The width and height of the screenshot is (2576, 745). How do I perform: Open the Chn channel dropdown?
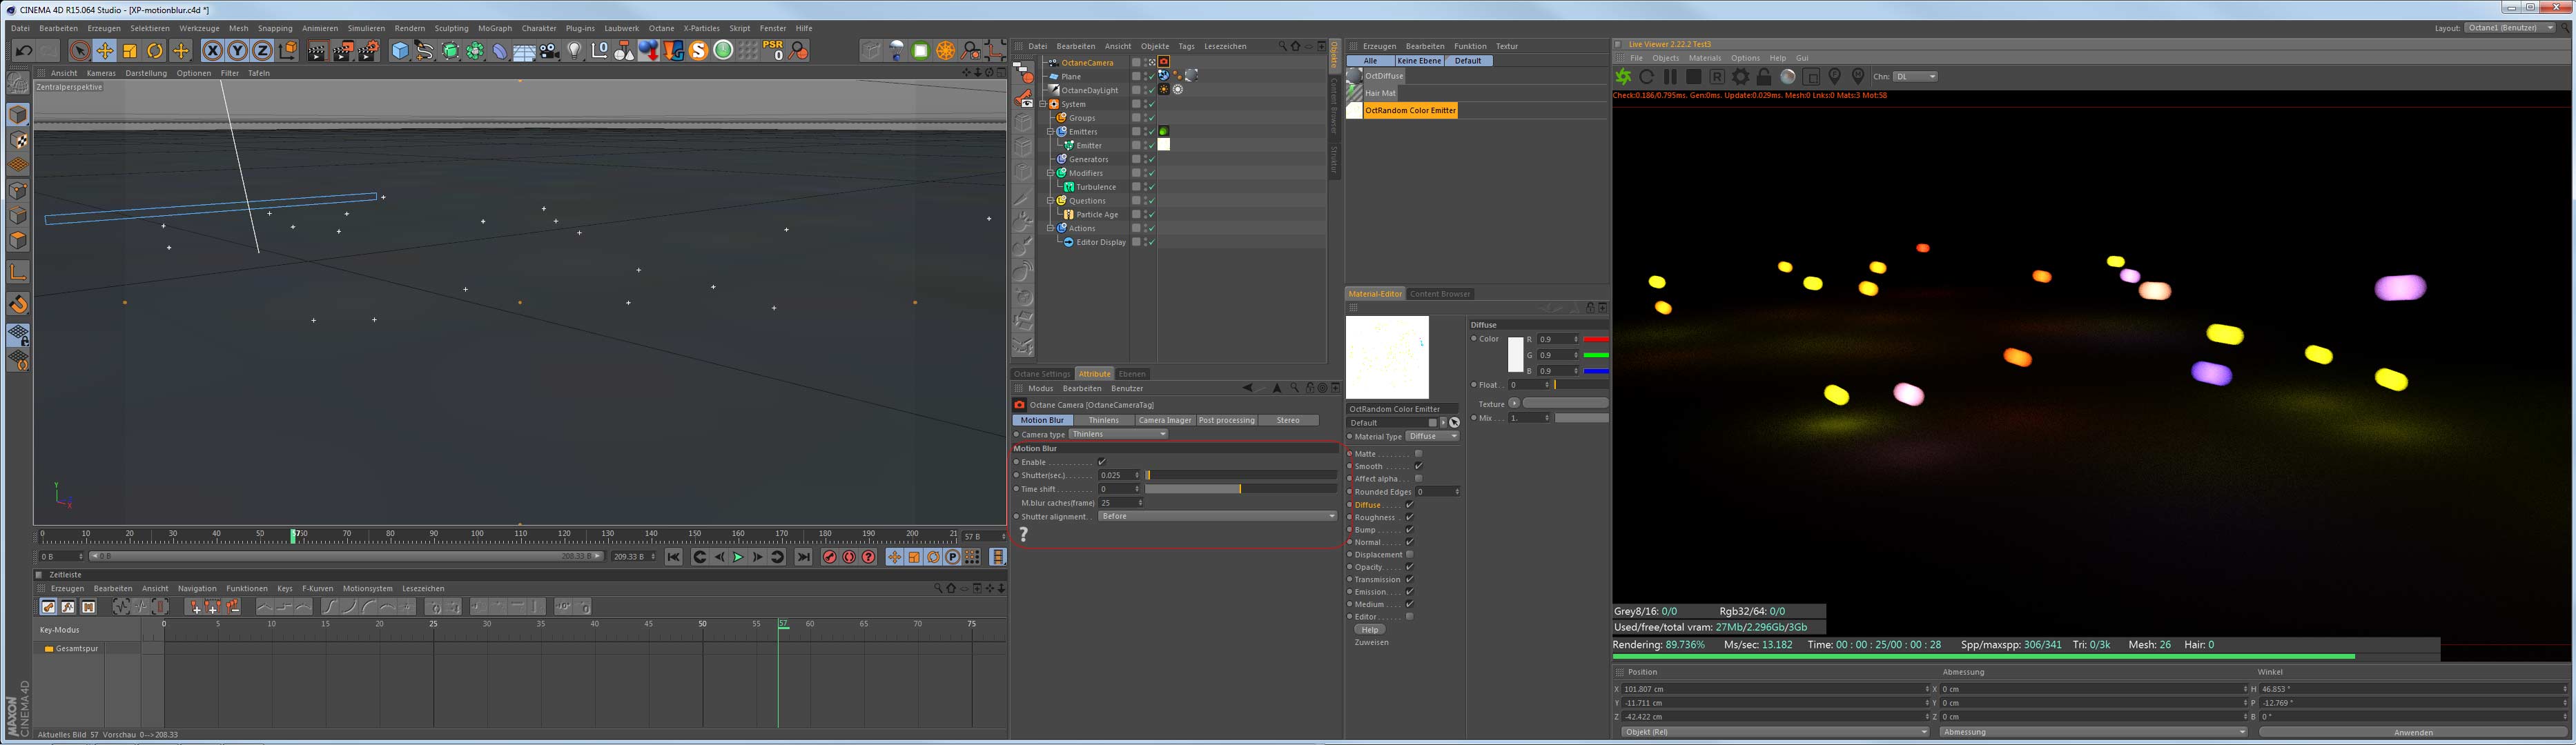pyautogui.click(x=1916, y=77)
